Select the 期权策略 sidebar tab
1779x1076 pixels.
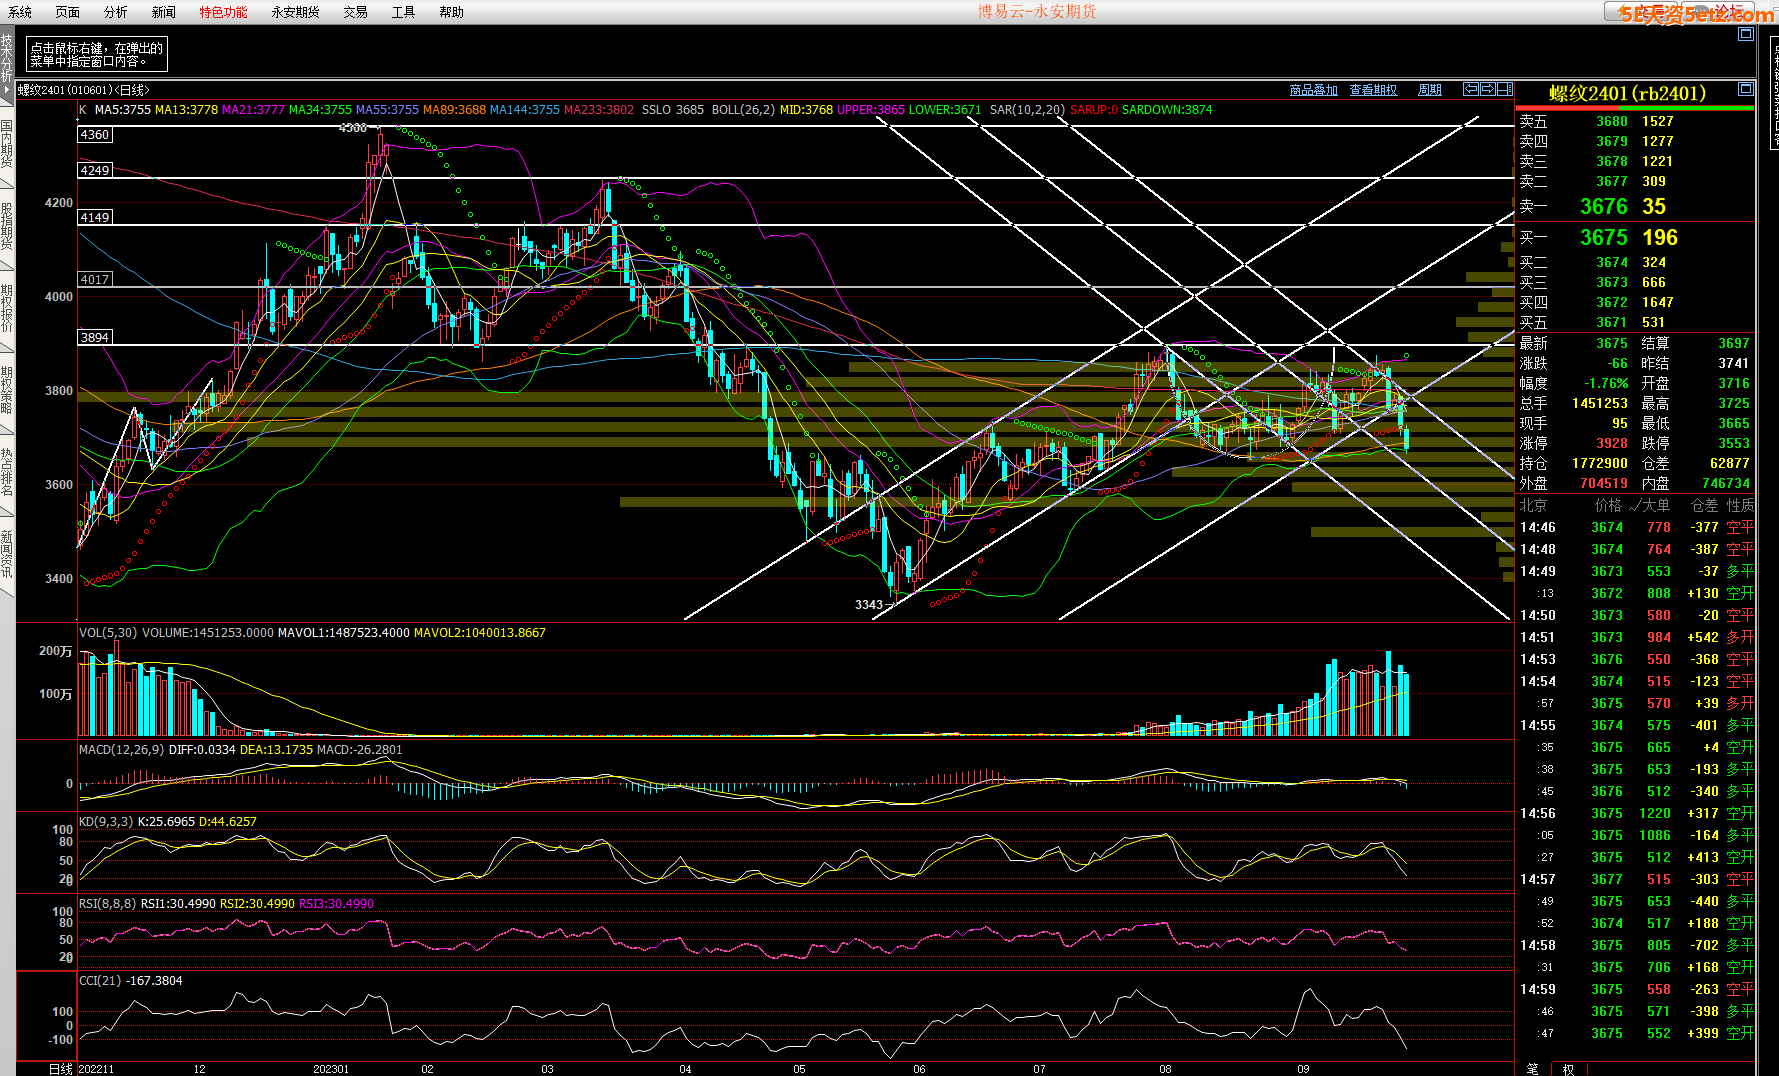[x=7, y=391]
